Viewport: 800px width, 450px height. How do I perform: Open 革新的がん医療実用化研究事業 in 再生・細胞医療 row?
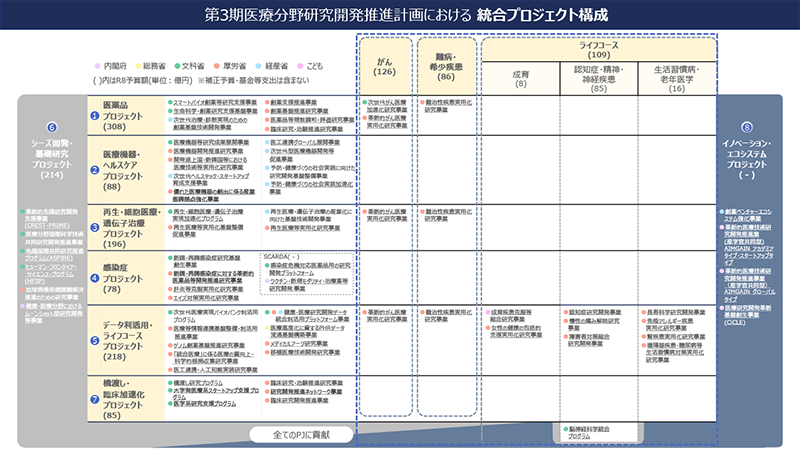pyautogui.click(x=387, y=215)
